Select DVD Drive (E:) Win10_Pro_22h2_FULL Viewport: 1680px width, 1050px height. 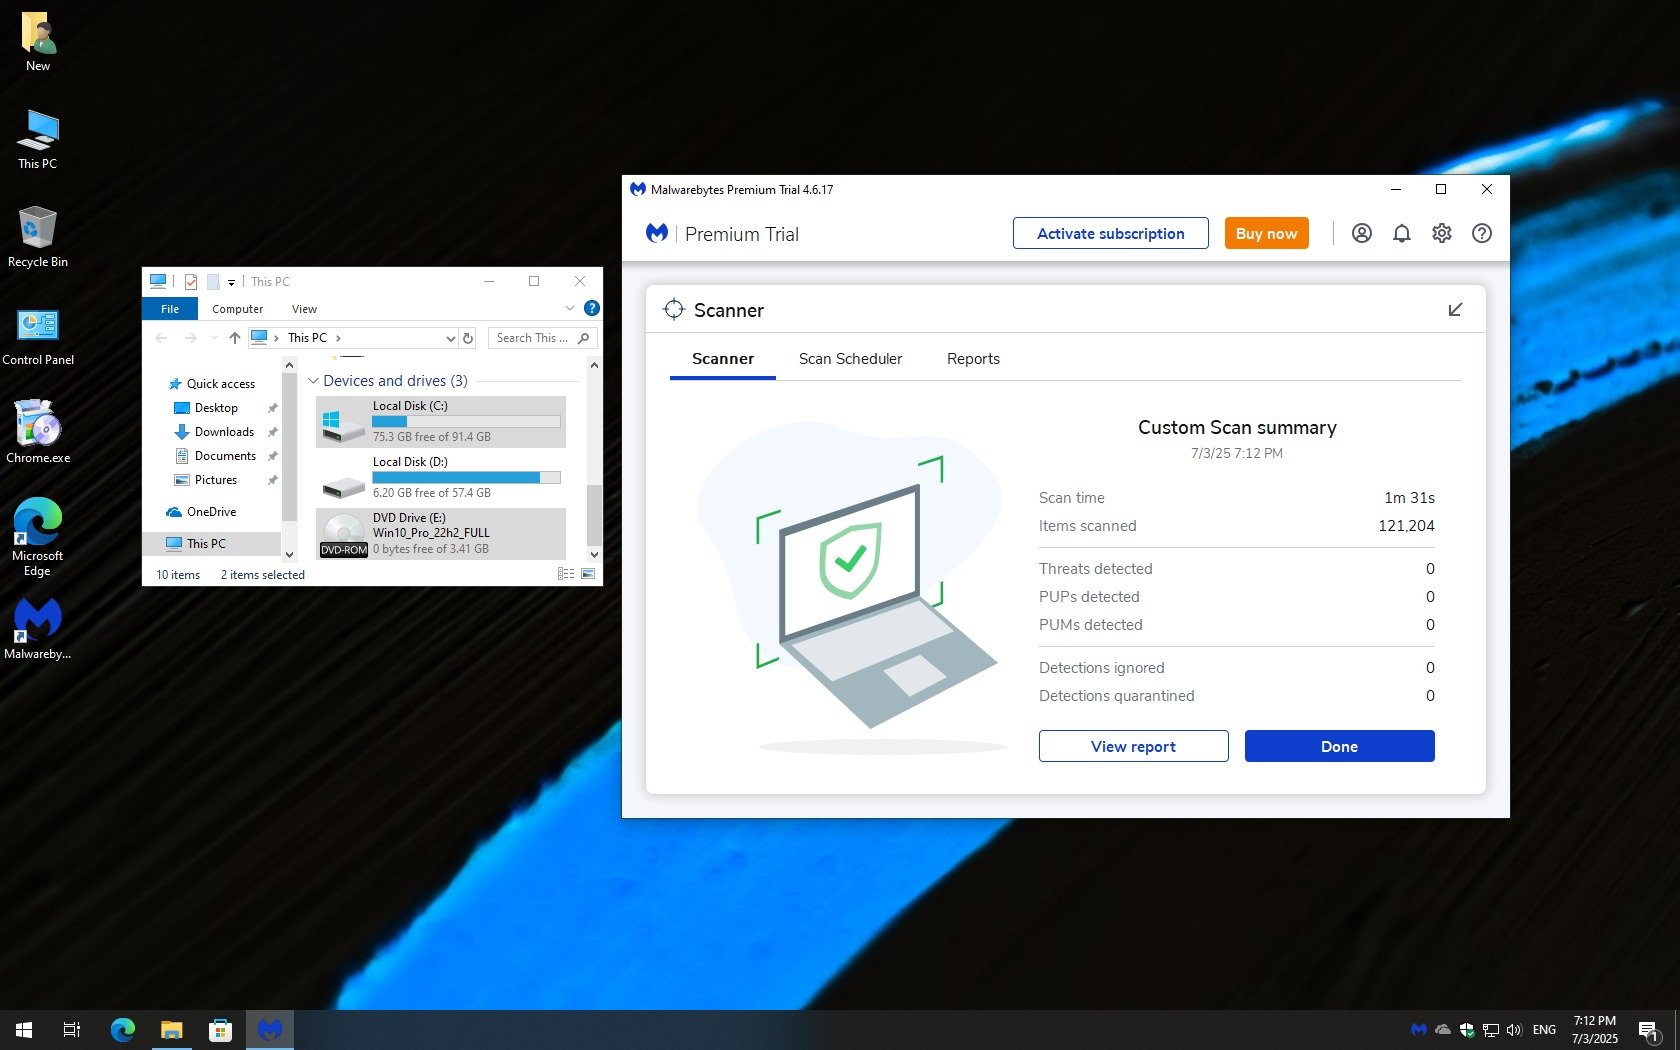(441, 533)
